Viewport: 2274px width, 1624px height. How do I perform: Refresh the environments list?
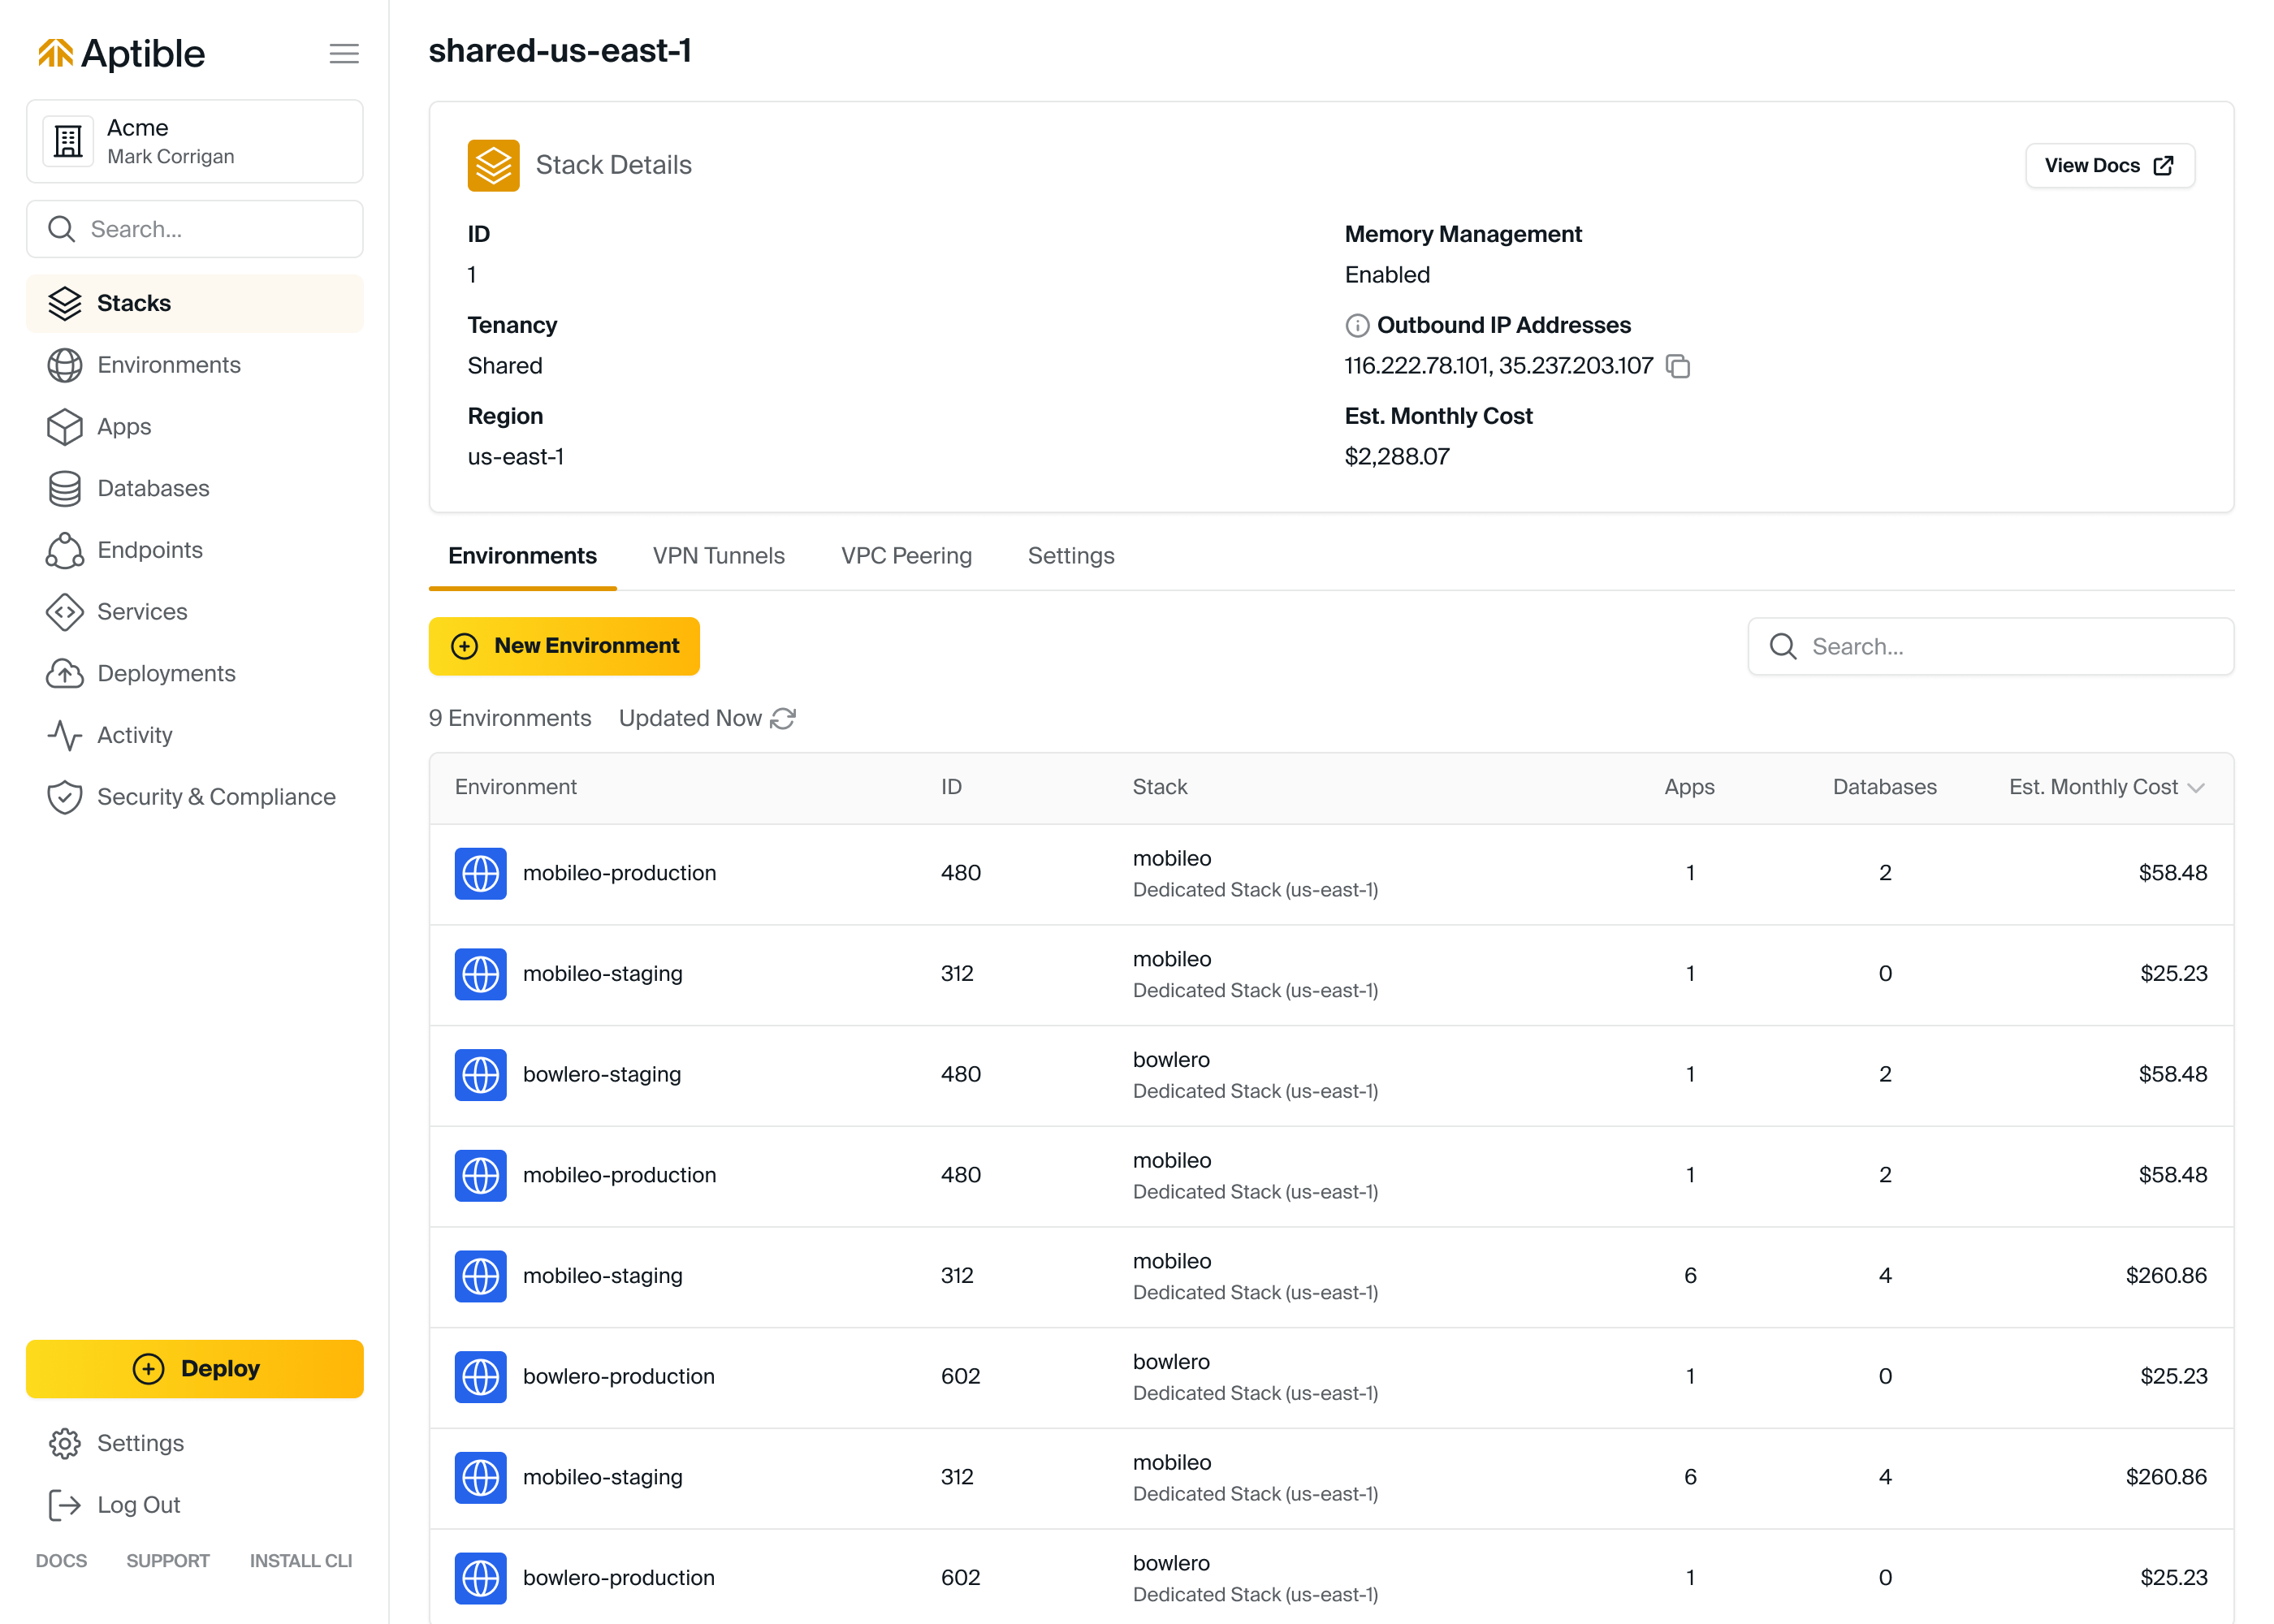(783, 718)
